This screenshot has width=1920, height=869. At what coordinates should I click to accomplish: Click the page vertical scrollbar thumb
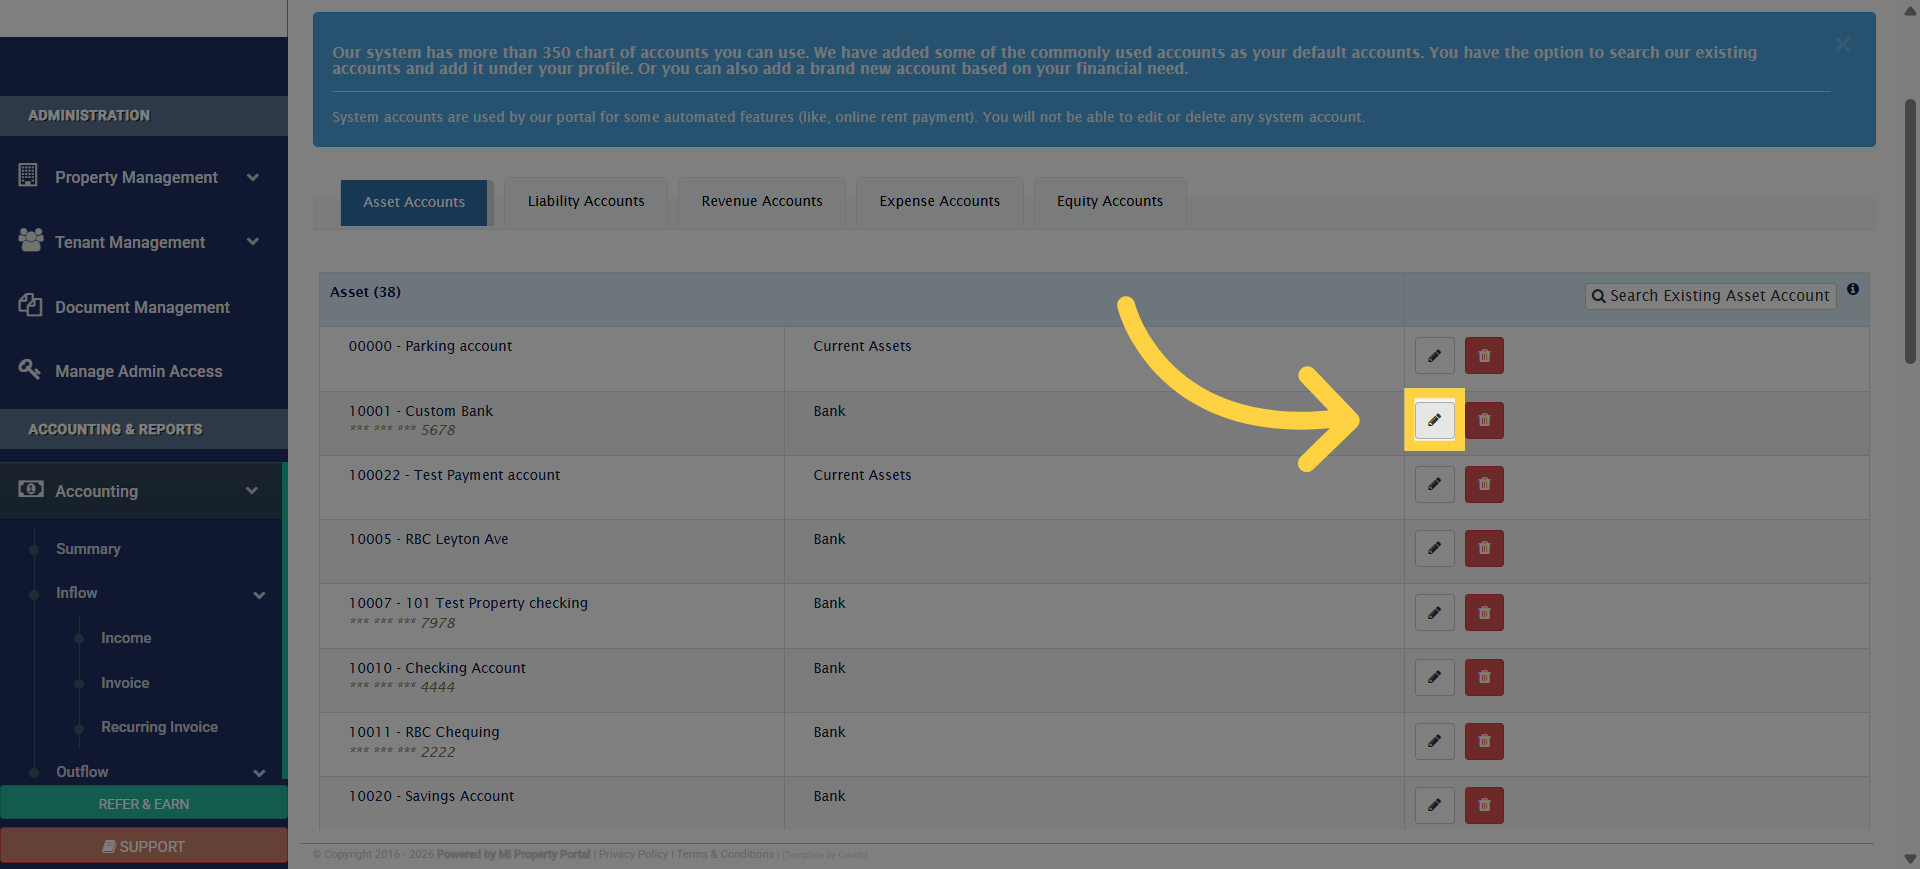pos(1910,231)
